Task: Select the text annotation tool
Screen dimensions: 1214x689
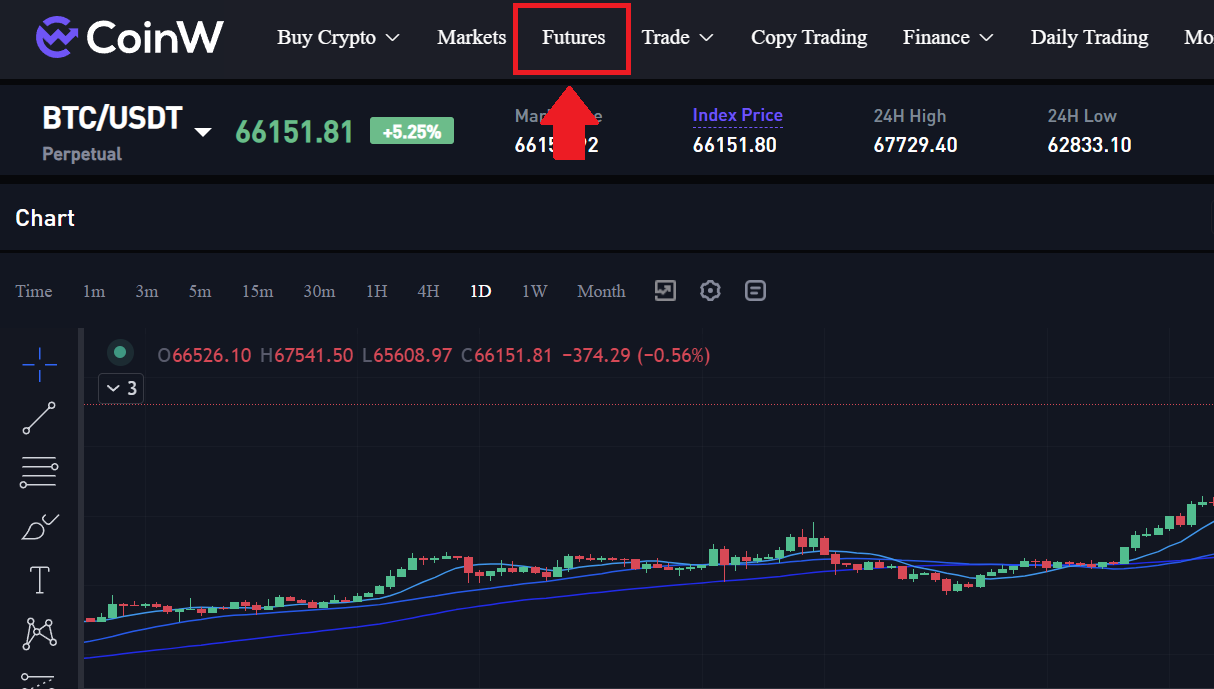Action: tap(39, 579)
